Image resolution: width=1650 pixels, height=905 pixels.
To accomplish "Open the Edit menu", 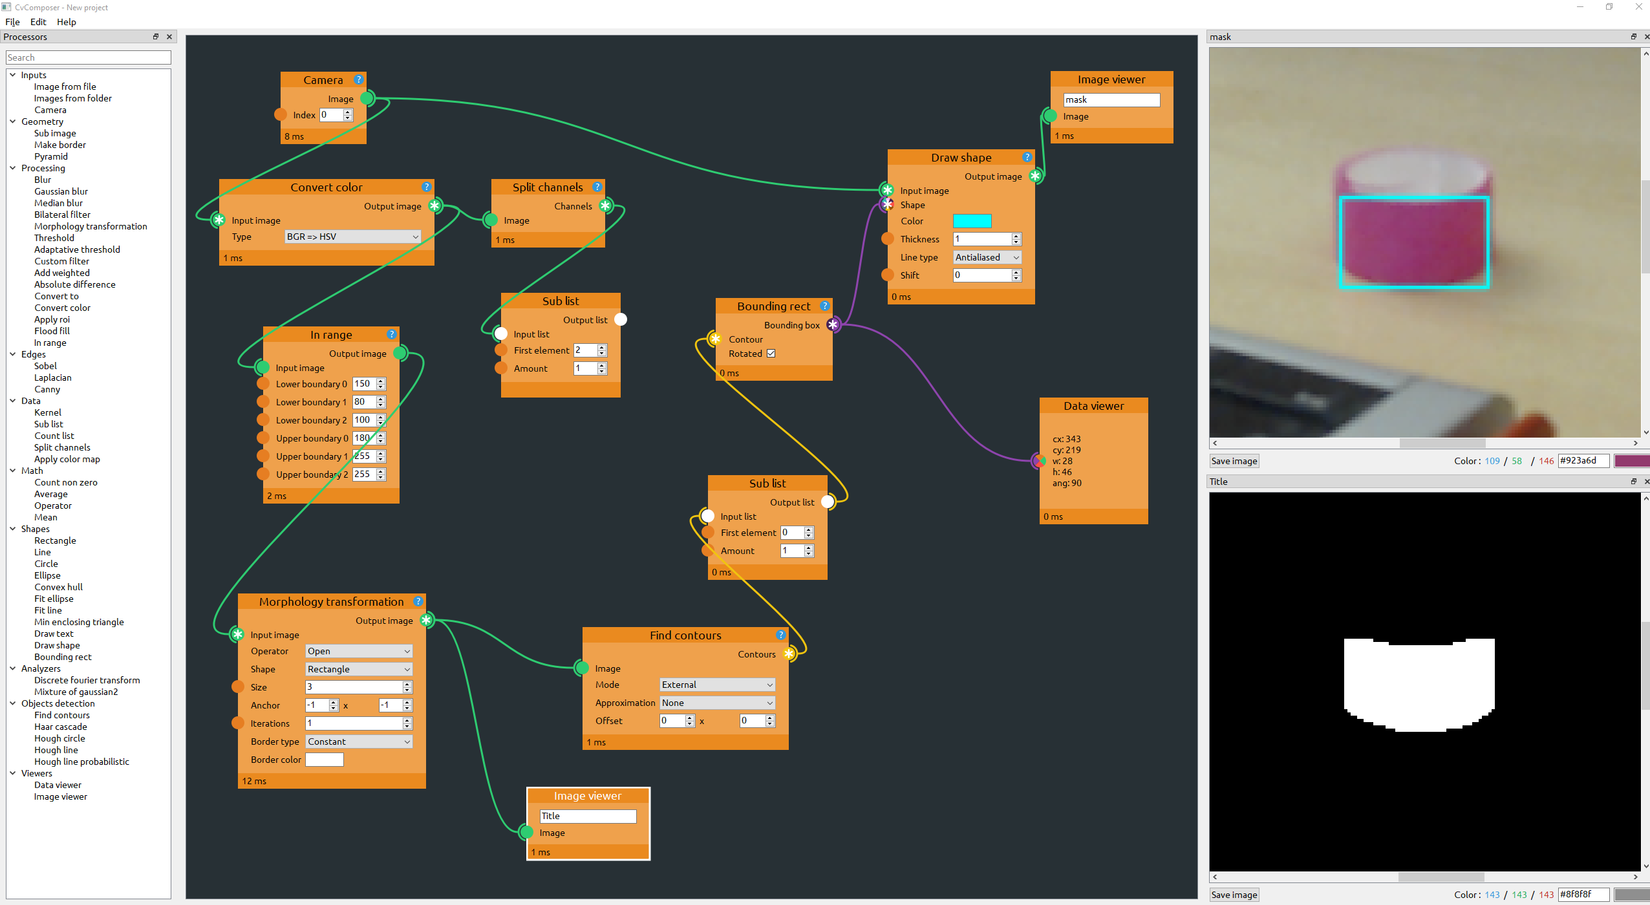I will [x=38, y=21].
